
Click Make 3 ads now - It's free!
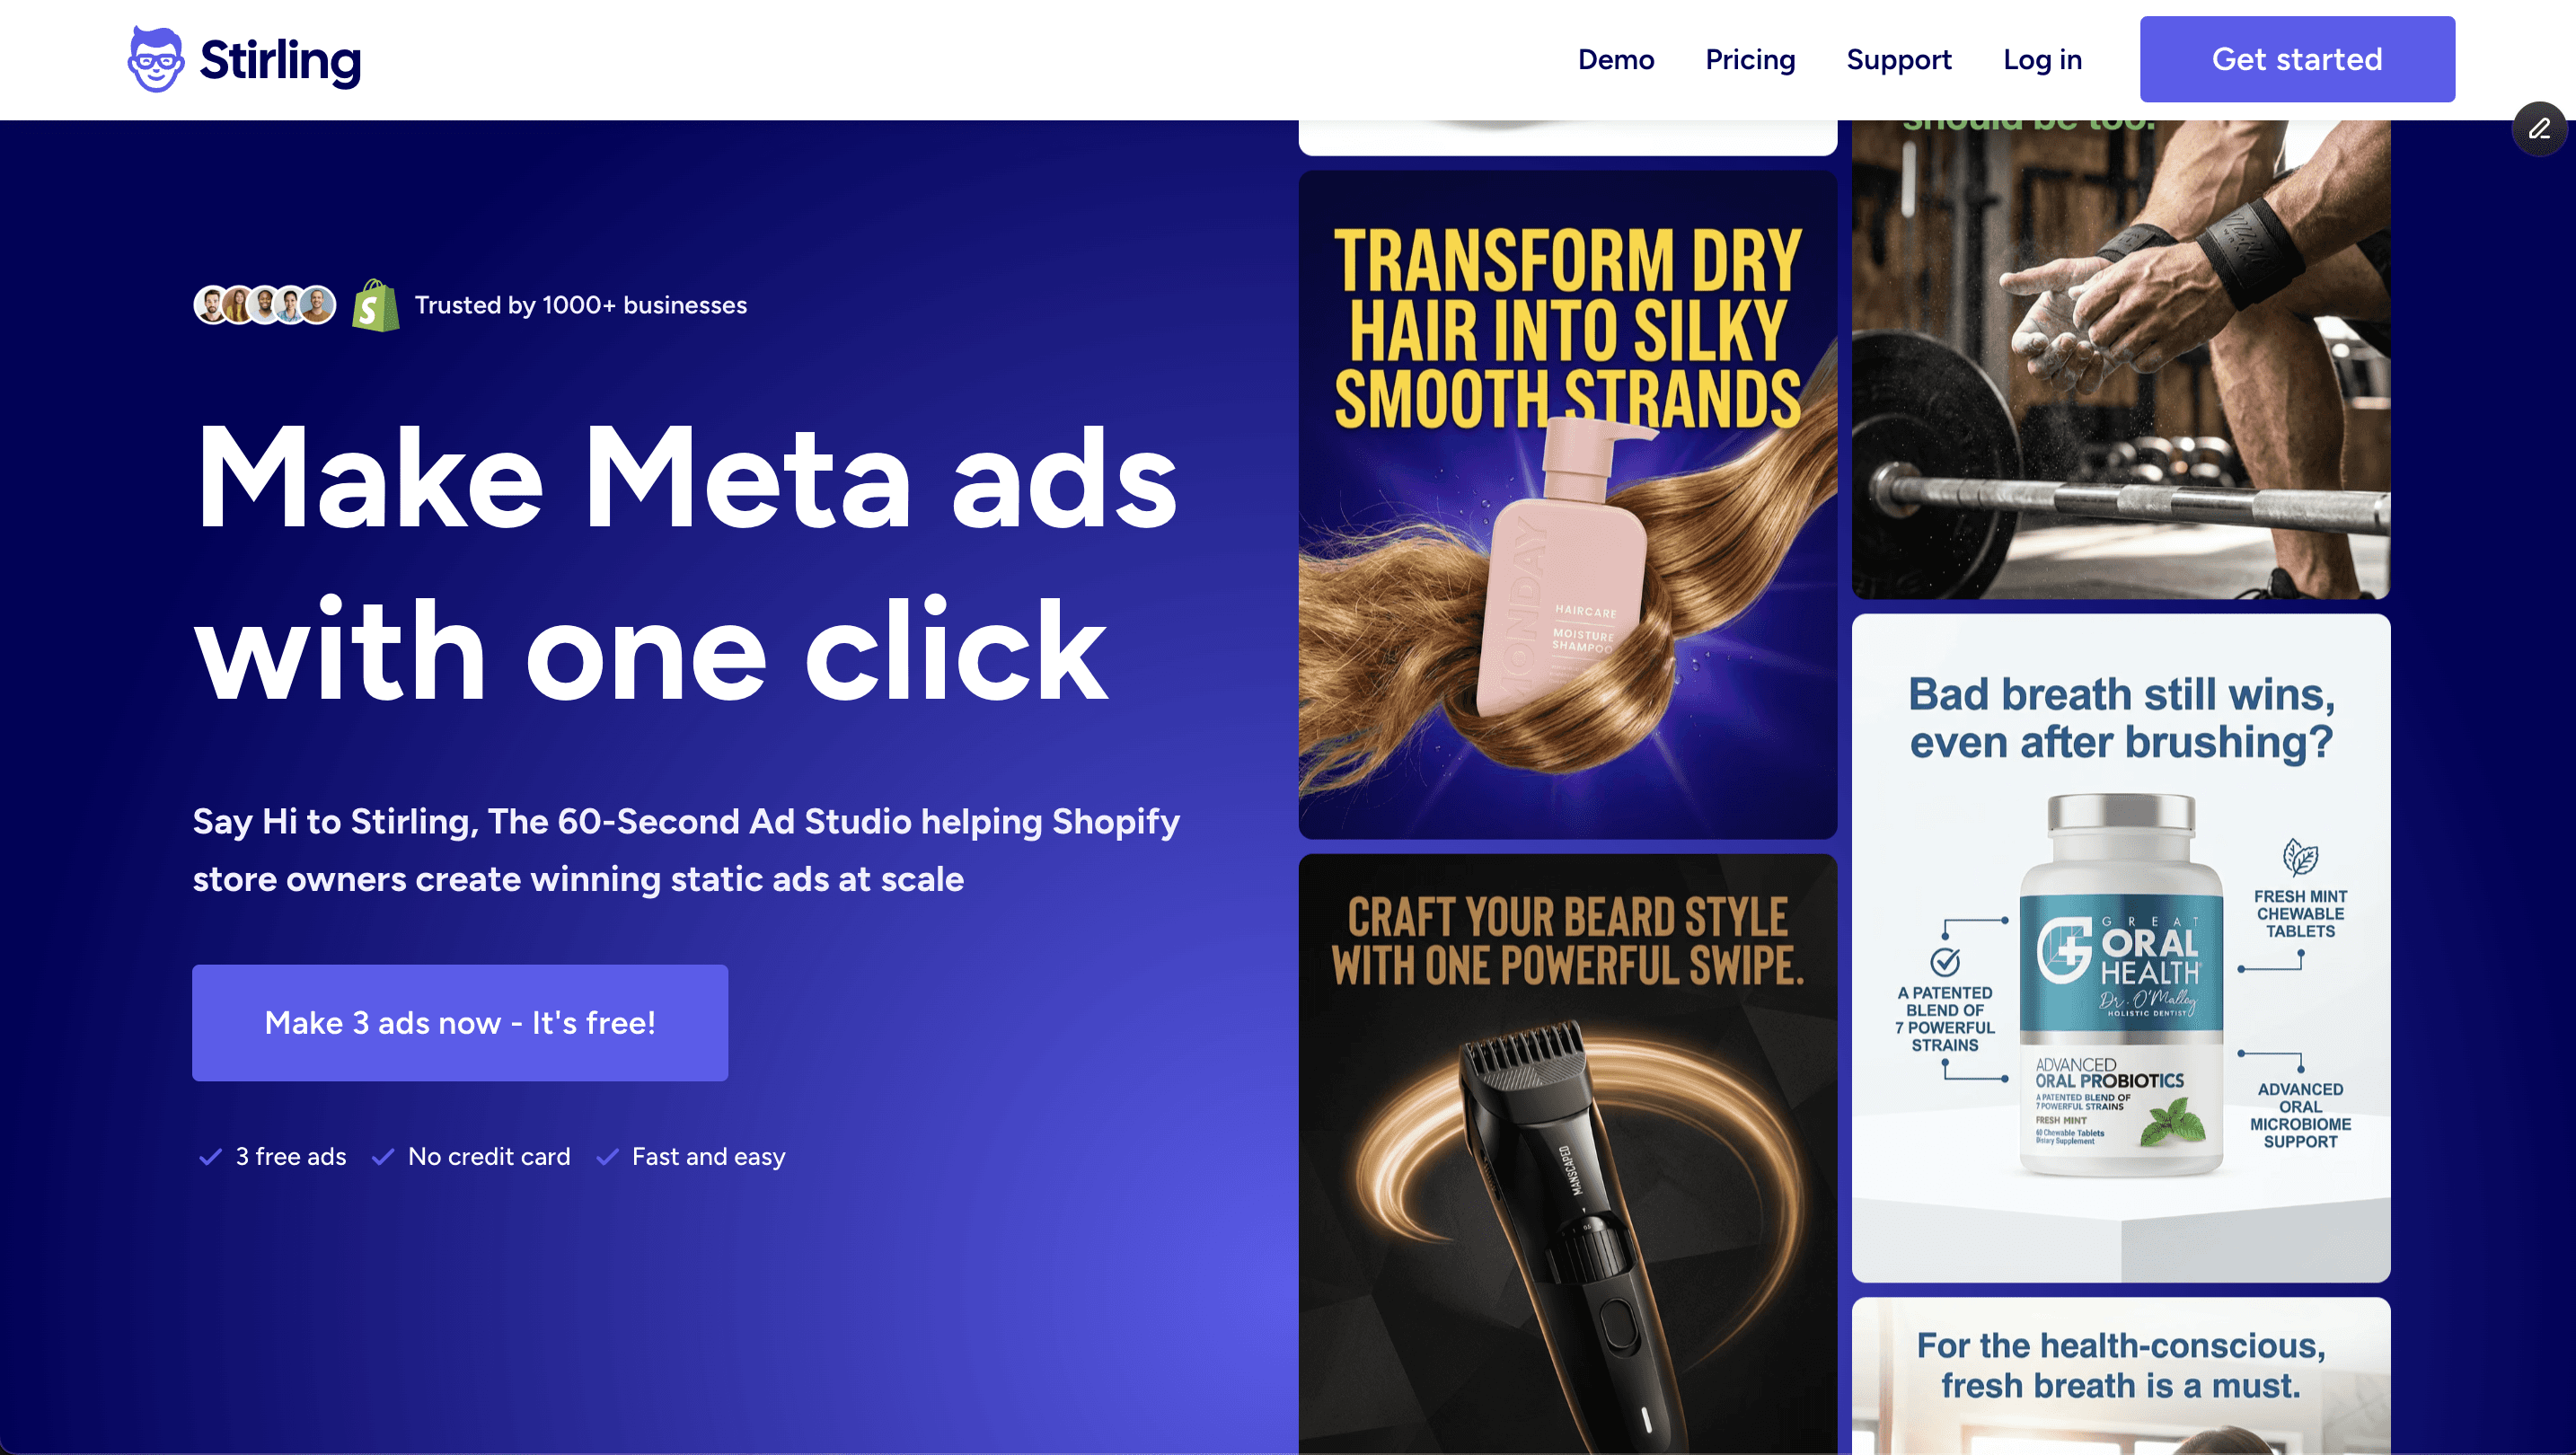(460, 1023)
